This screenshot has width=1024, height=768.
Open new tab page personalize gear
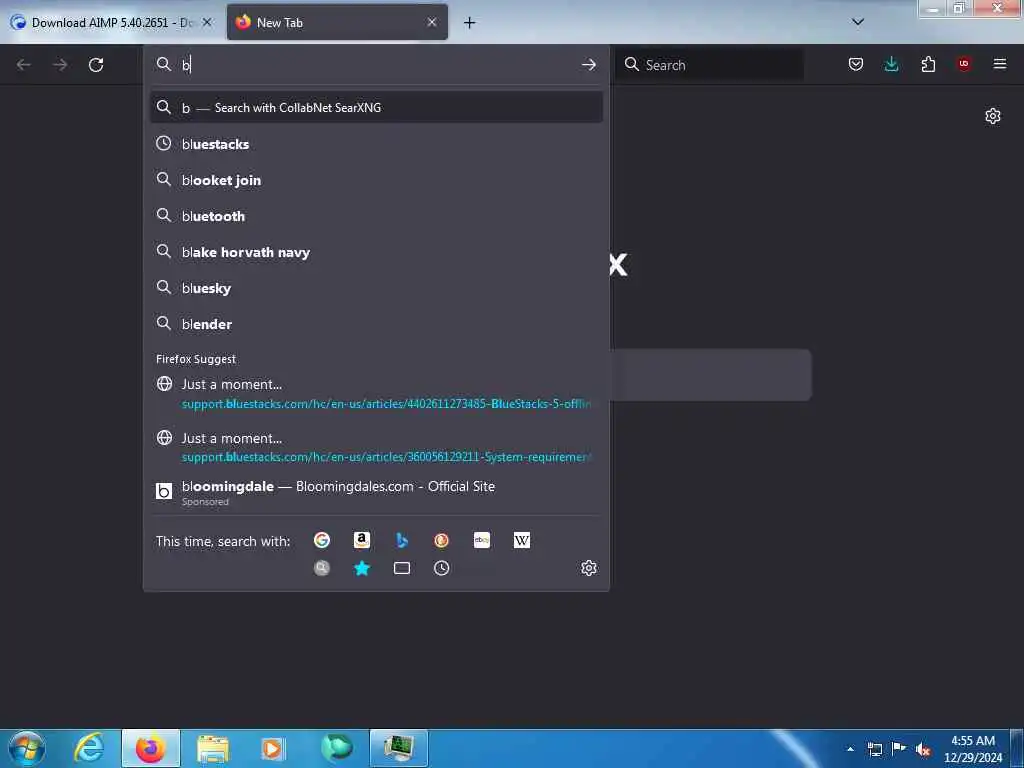pyautogui.click(x=993, y=116)
